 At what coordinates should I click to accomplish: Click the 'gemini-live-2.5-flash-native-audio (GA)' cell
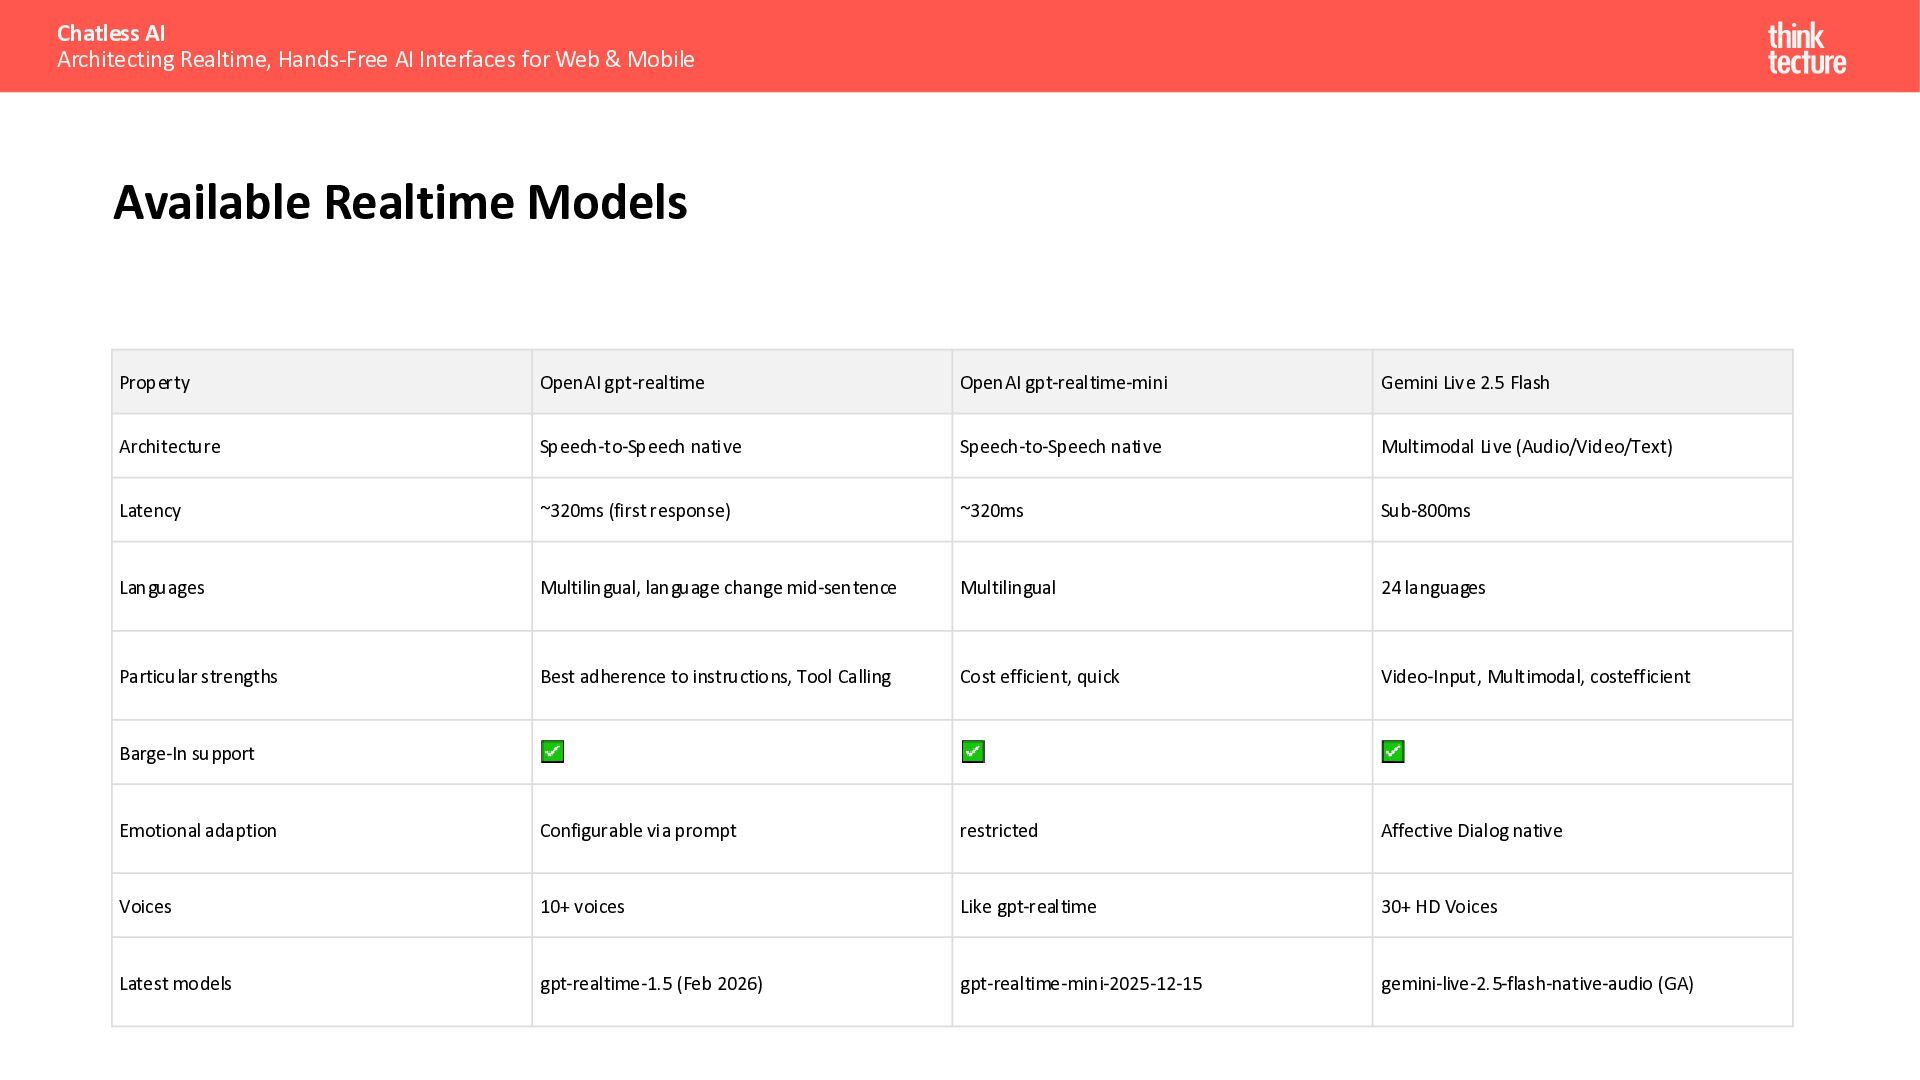tap(1536, 984)
